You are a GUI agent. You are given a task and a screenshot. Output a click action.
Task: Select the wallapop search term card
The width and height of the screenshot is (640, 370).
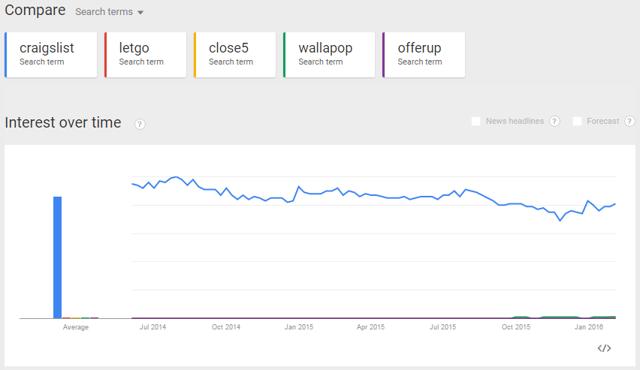329,55
